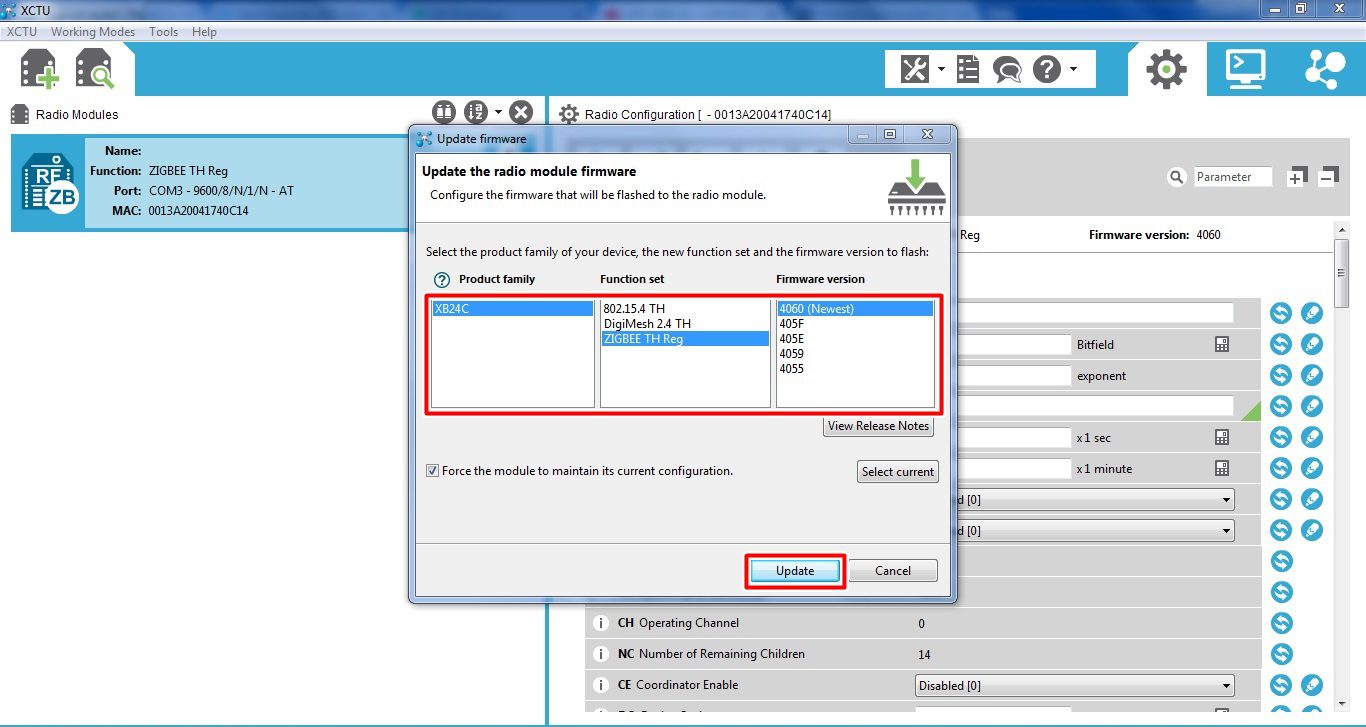1366x727 pixels.
Task: Remove all modules with the X icon
Action: click(521, 112)
